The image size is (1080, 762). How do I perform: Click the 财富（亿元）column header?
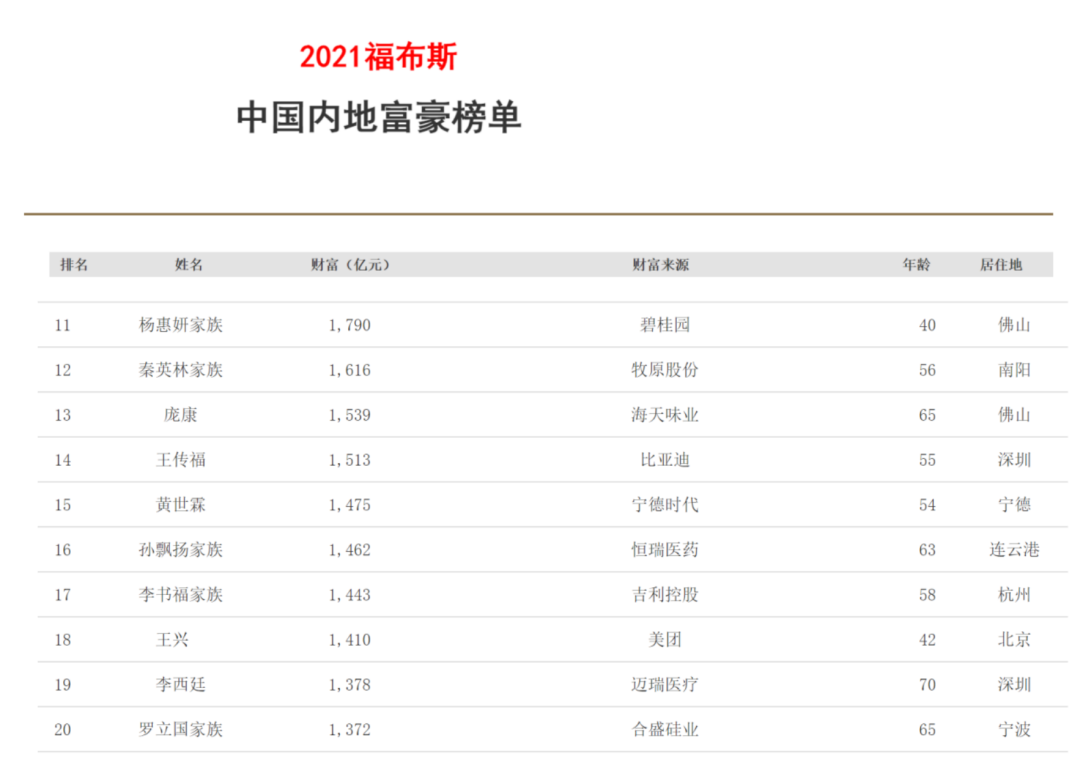[350, 263]
